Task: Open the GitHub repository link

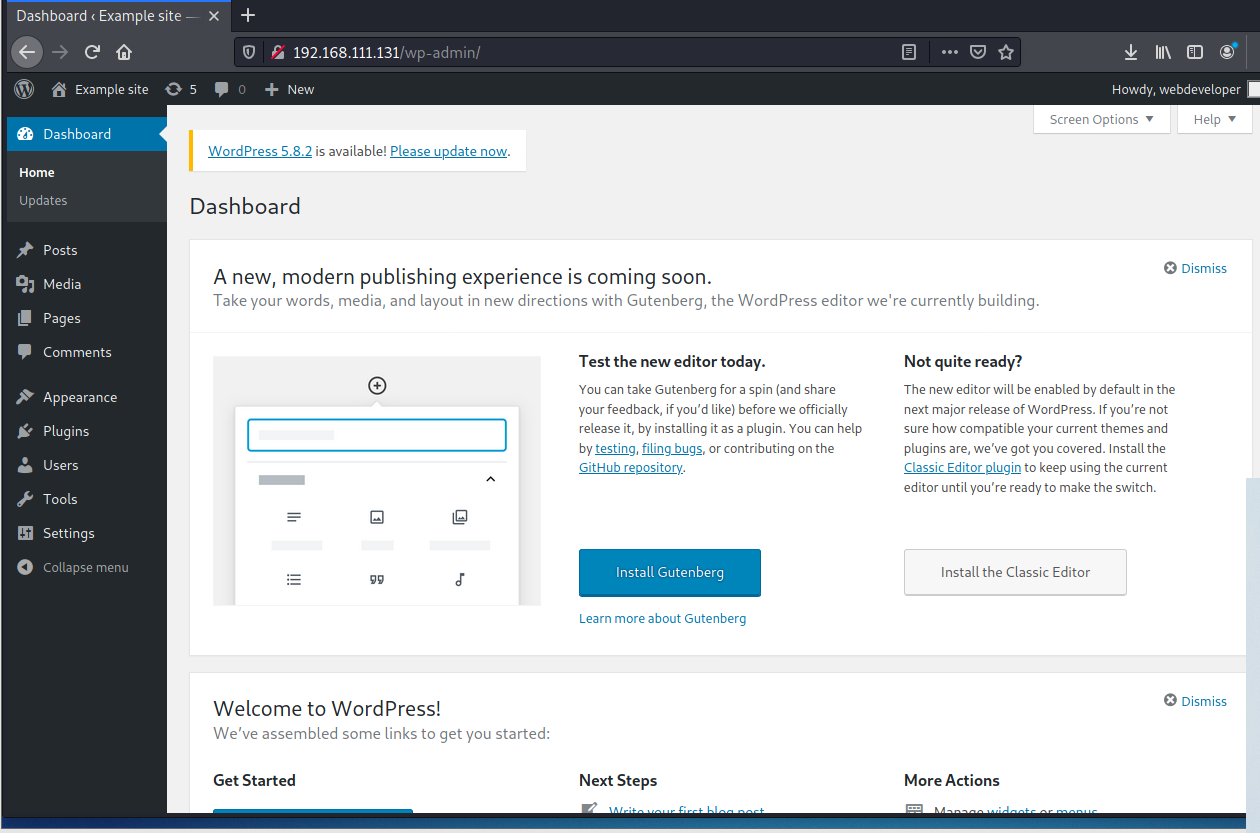Action: [x=631, y=467]
